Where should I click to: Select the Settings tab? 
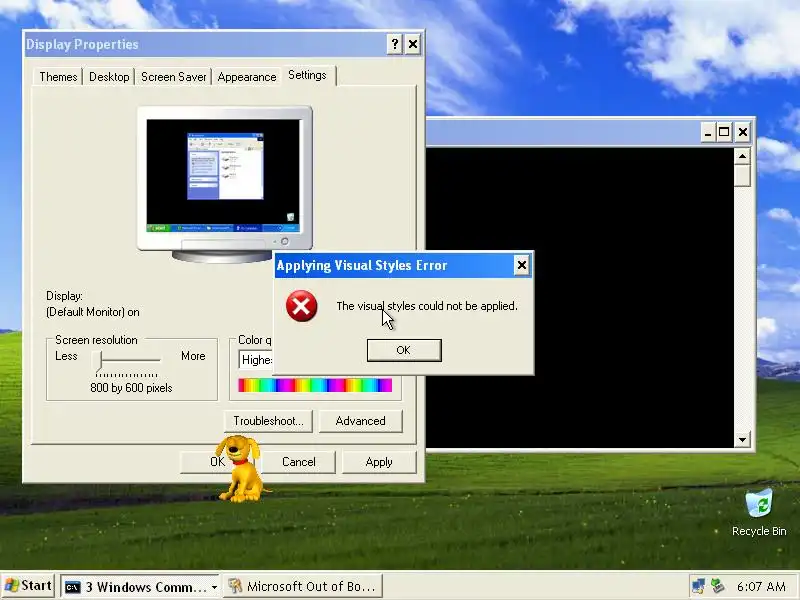(x=307, y=75)
